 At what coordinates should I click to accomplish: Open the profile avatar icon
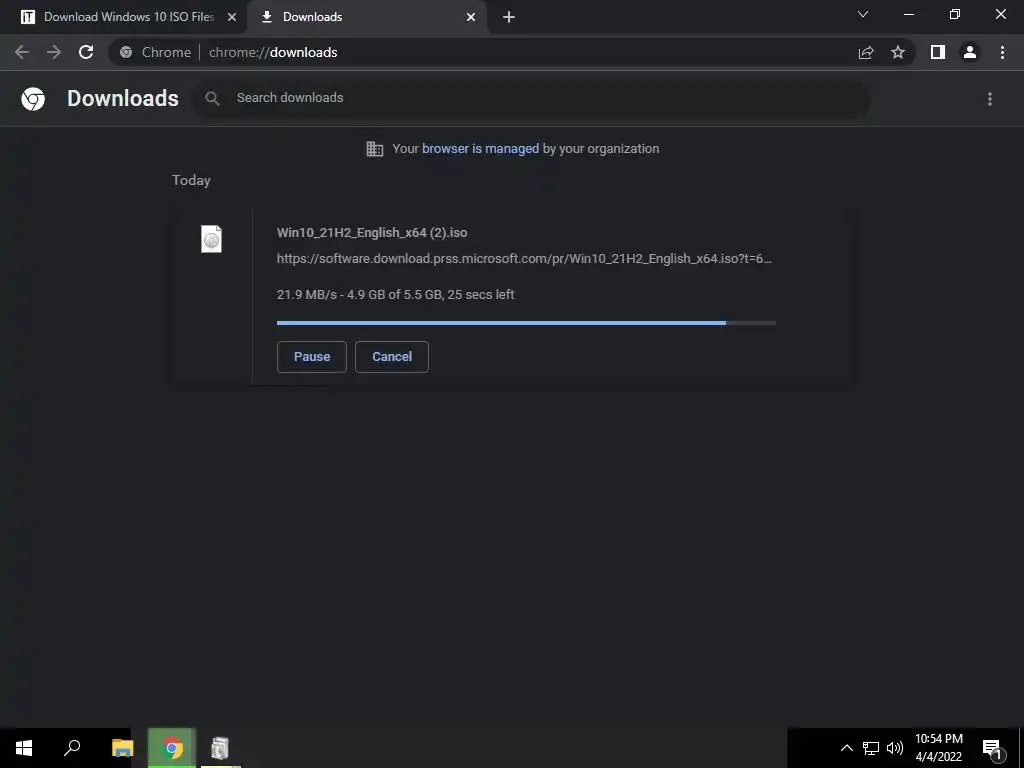(x=970, y=52)
